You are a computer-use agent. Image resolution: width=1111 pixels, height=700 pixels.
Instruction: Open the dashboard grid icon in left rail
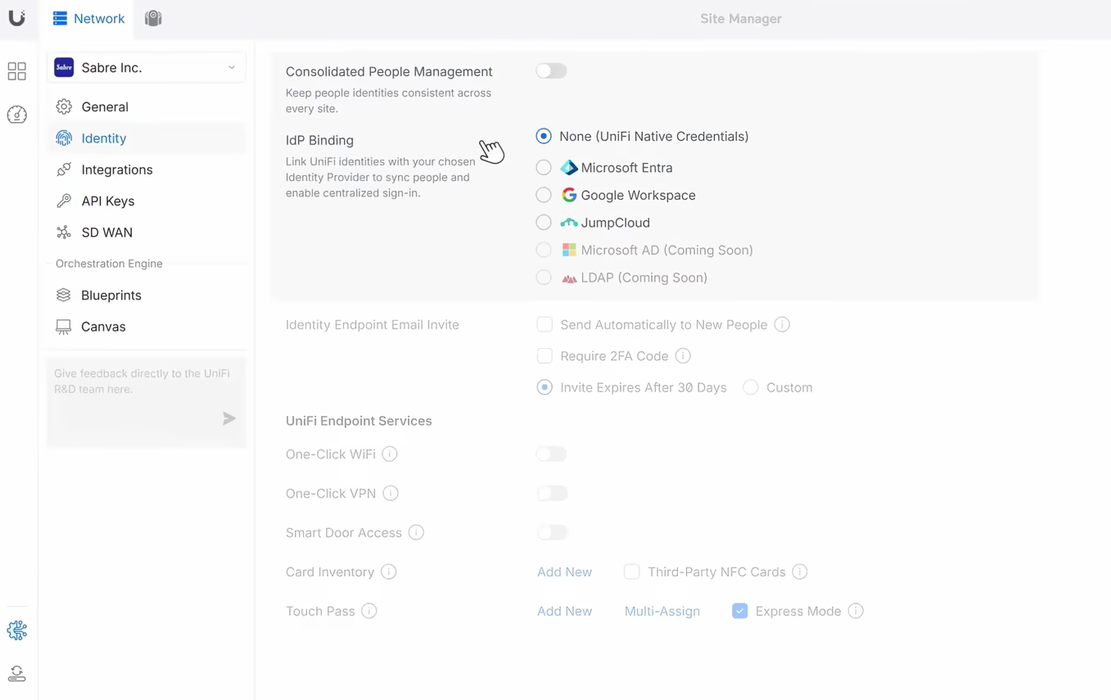(x=17, y=71)
